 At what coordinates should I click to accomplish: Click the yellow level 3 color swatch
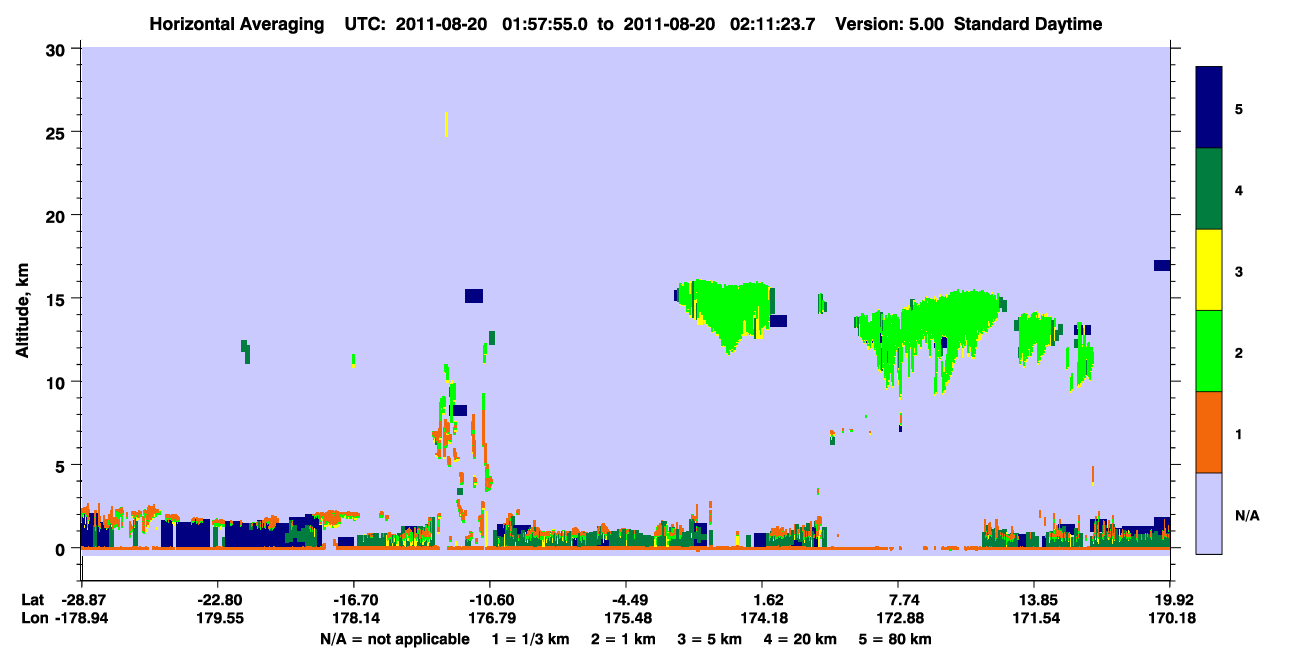1209,270
